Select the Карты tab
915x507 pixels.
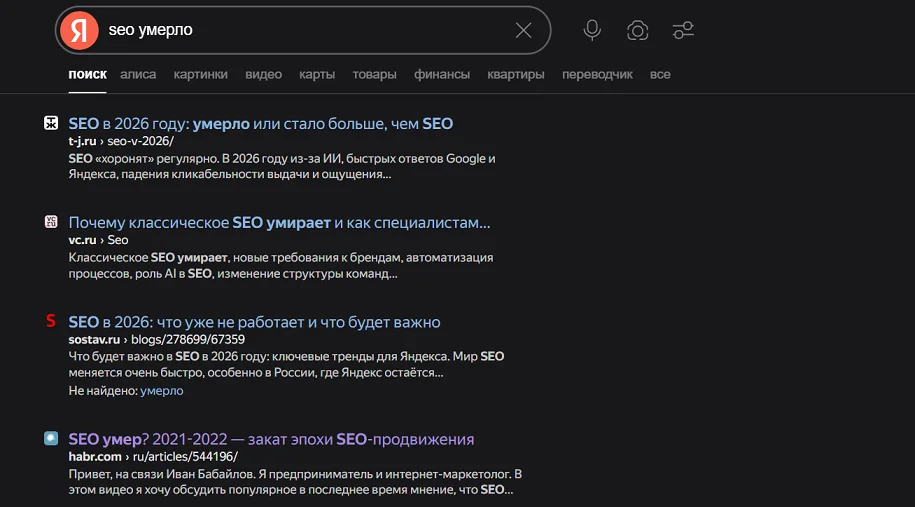tap(316, 74)
